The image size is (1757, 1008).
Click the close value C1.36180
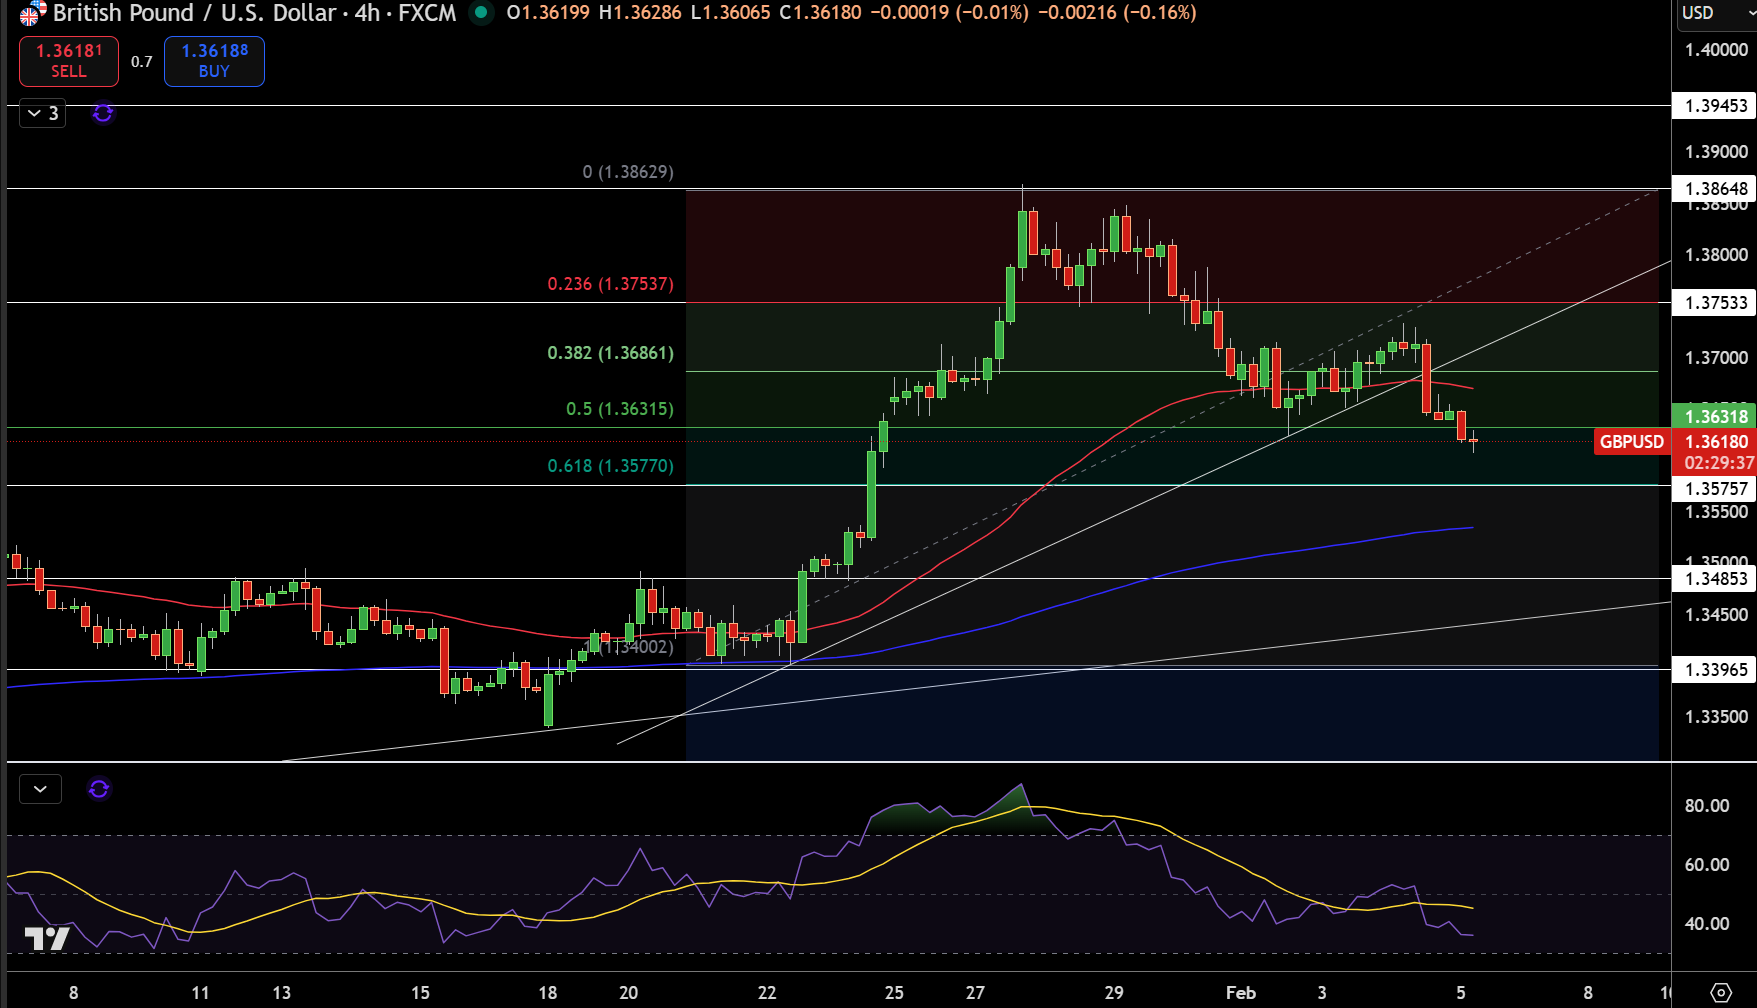tap(820, 13)
